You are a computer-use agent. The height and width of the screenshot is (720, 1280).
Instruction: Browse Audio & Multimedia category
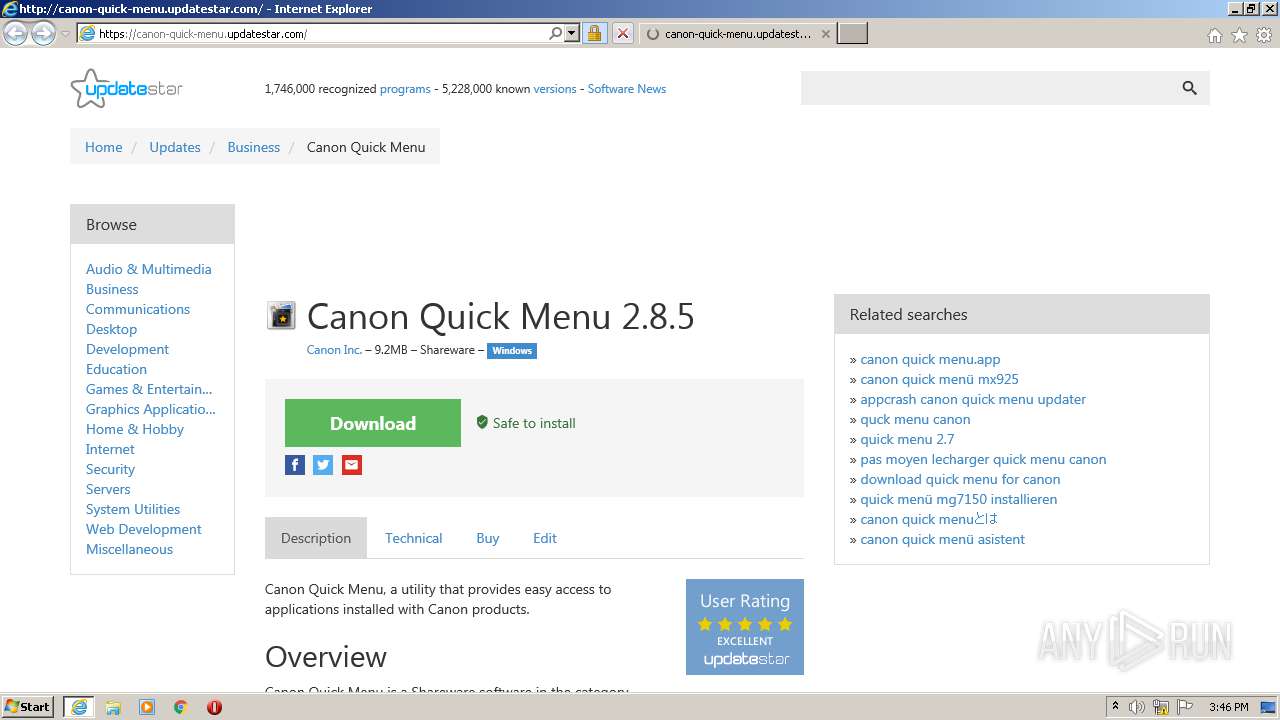(149, 269)
